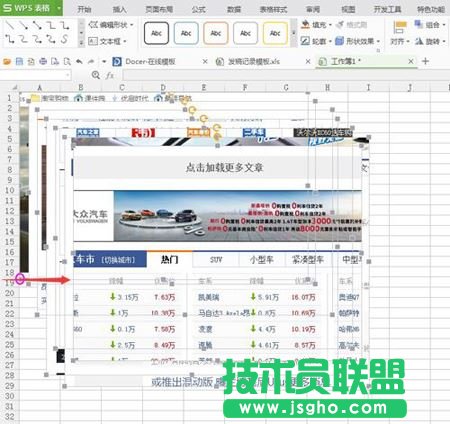Click the 文本框 text box icon
Viewport: 450px width, 424px height.
click(93, 41)
